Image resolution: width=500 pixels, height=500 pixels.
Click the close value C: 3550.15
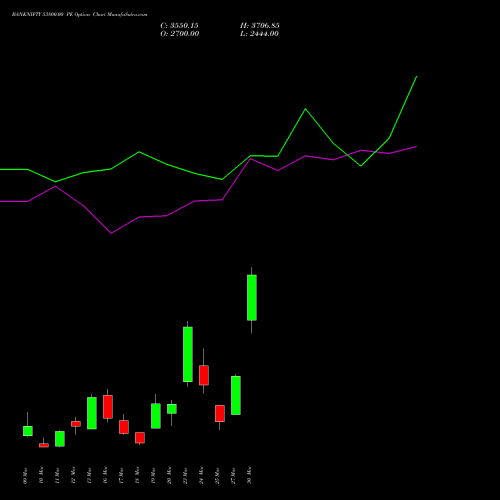point(179,26)
